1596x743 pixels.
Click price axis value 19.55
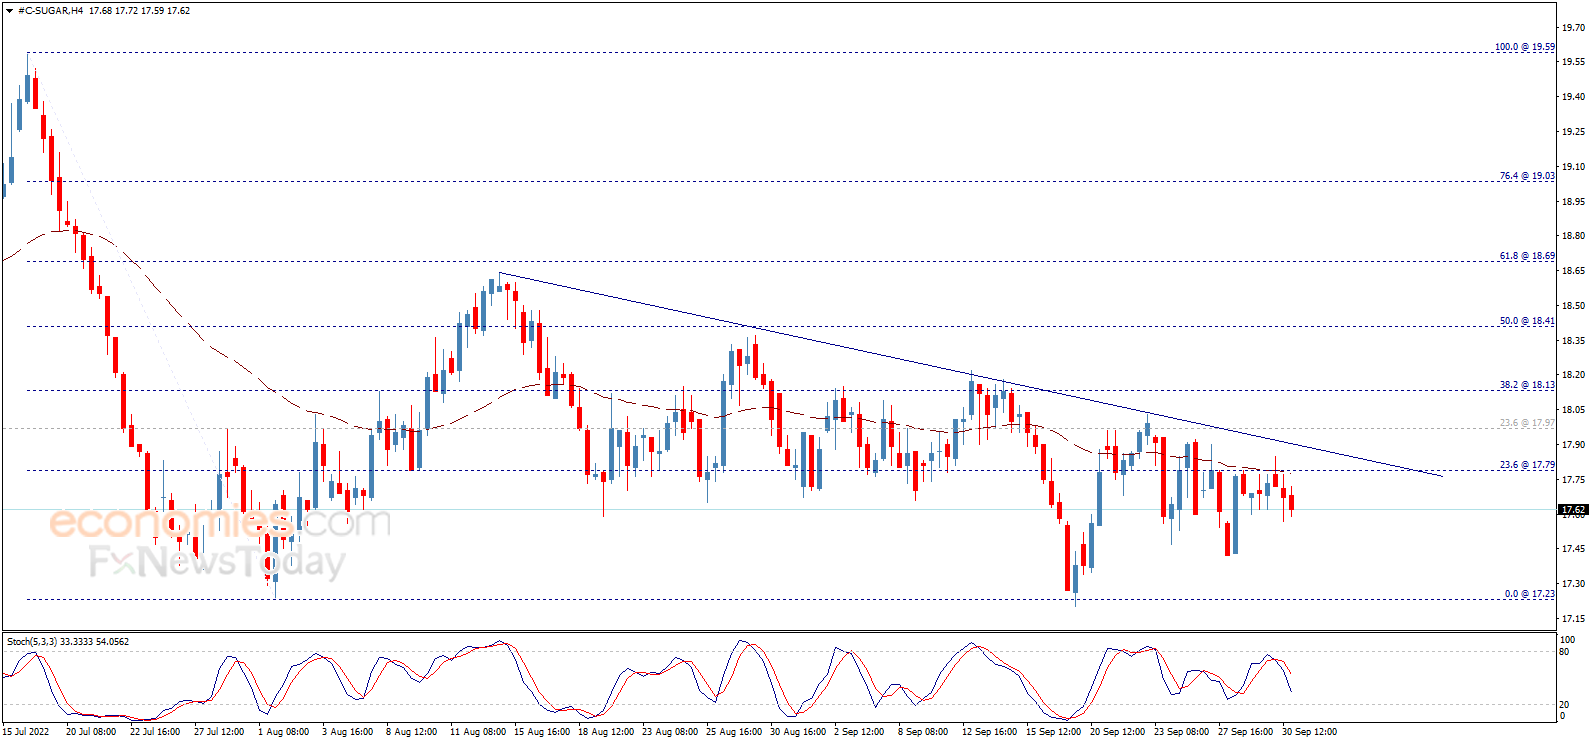[x=1573, y=62]
